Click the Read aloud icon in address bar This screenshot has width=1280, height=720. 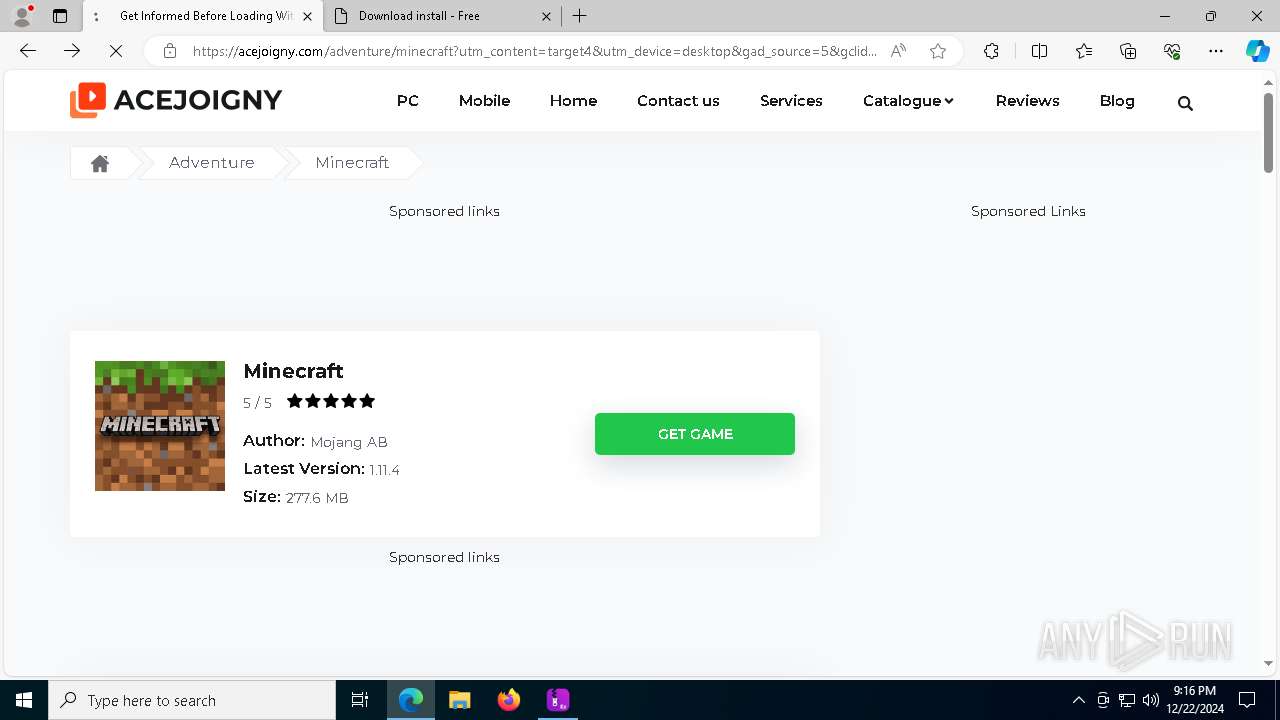click(x=898, y=51)
